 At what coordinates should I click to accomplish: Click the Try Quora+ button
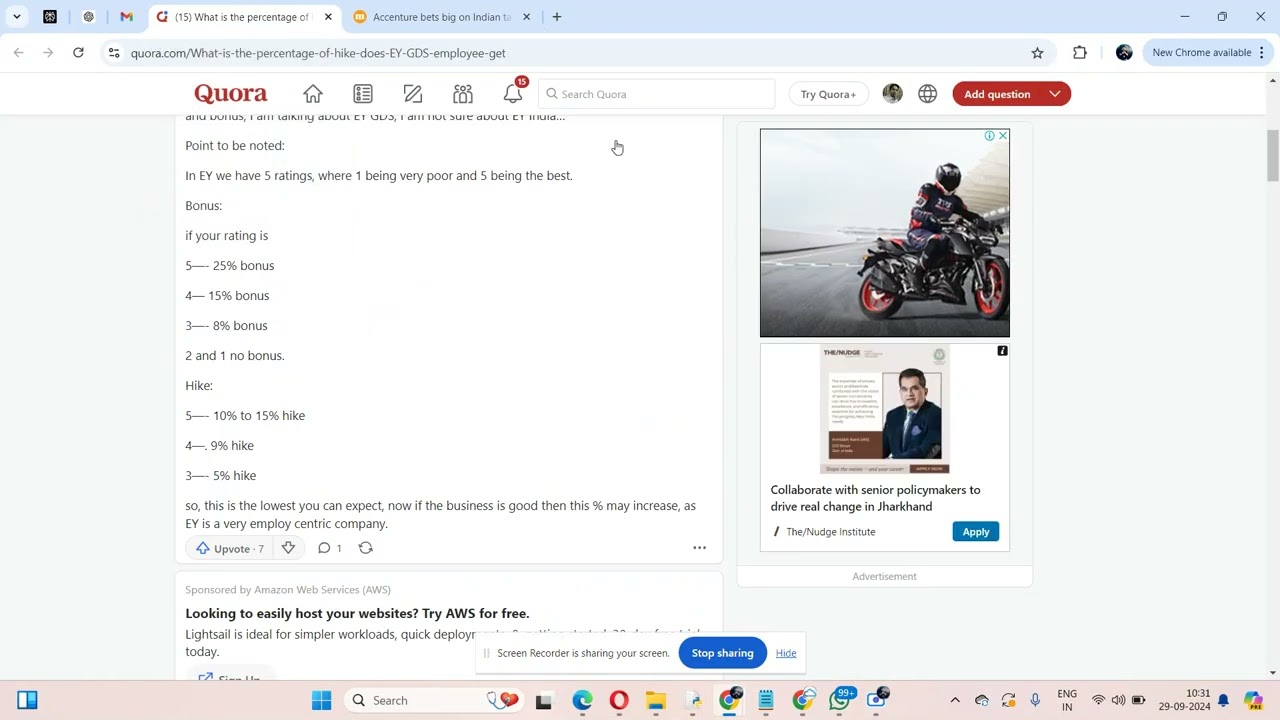(828, 94)
